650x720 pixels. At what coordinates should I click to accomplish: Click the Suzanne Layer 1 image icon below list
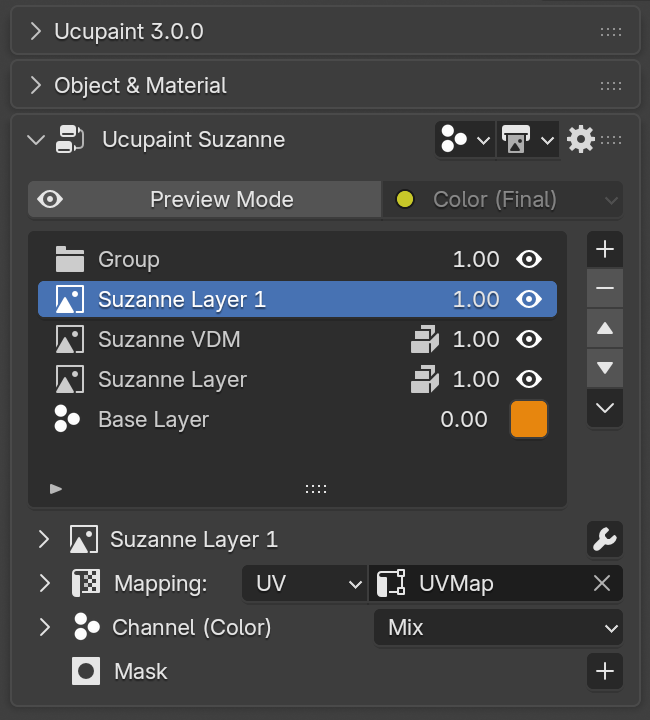pos(84,539)
